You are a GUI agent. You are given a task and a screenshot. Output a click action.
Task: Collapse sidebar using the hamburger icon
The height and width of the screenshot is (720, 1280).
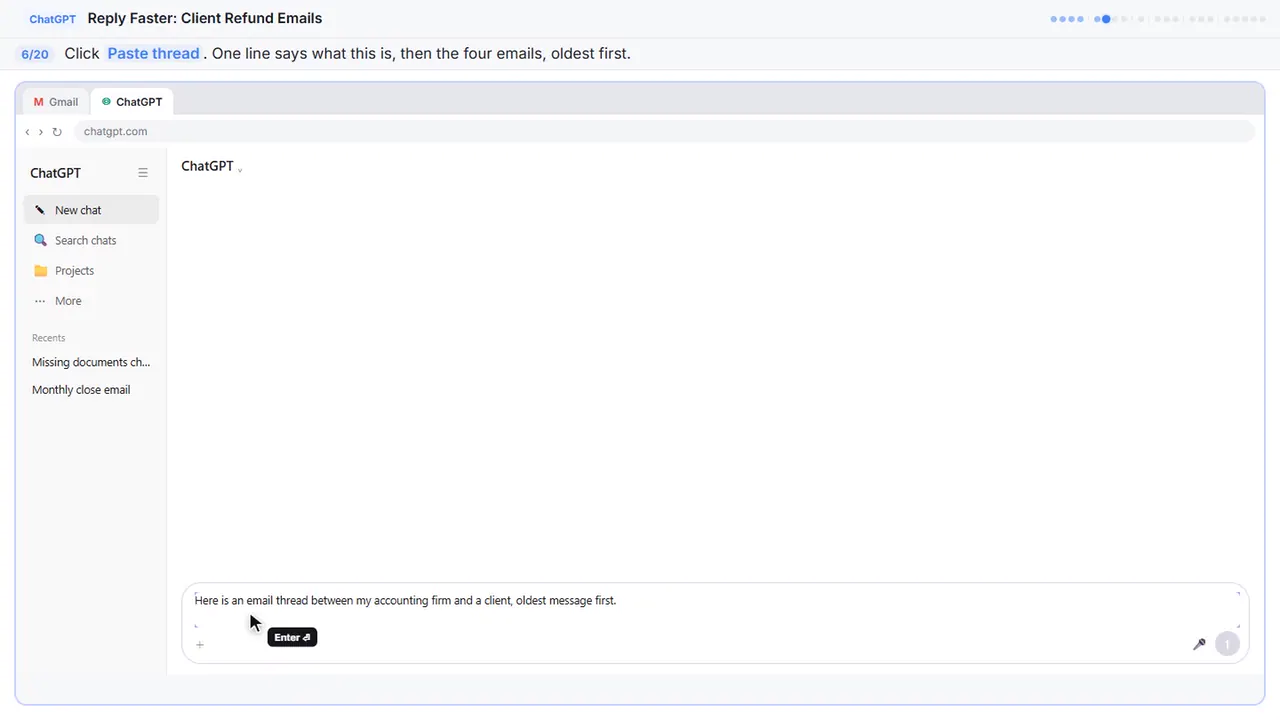pos(143,173)
